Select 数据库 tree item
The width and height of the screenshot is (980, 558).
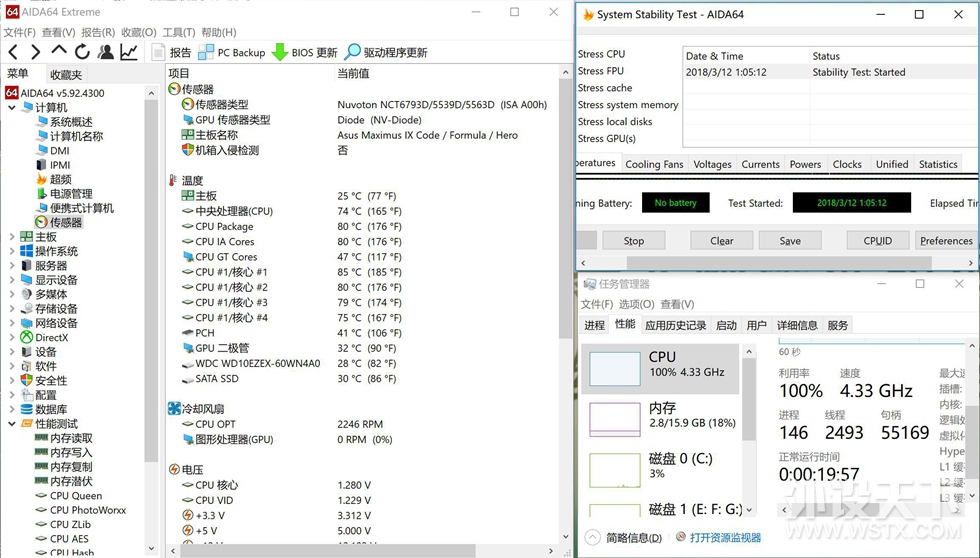(44, 409)
